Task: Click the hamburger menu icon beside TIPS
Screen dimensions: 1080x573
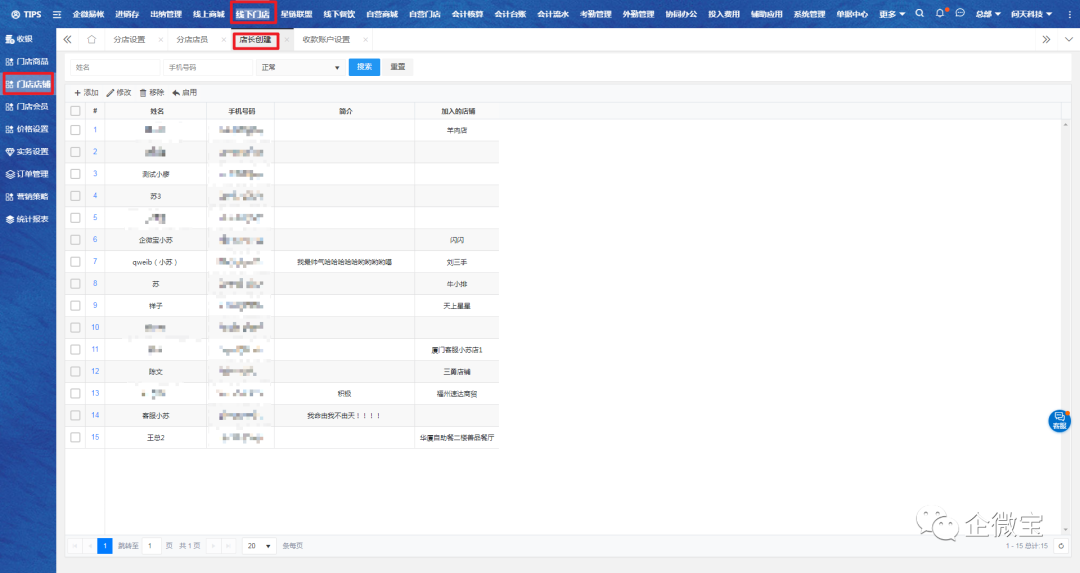Action: click(57, 14)
